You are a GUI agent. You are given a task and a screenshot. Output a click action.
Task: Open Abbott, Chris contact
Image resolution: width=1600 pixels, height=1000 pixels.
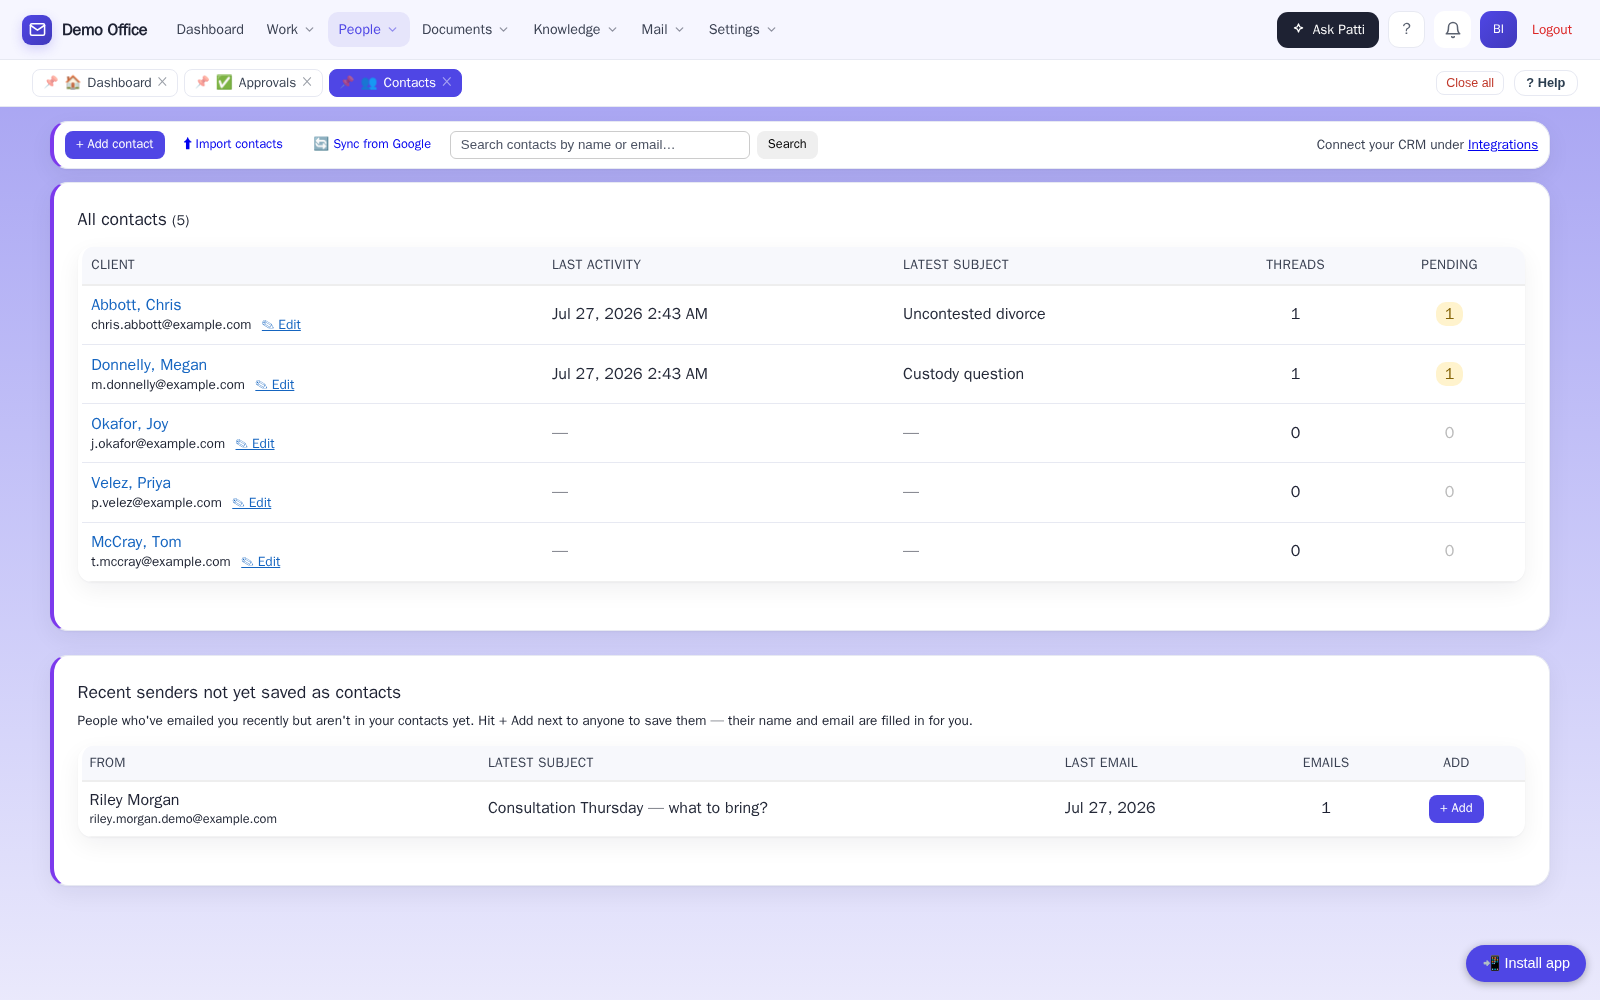coord(136,305)
